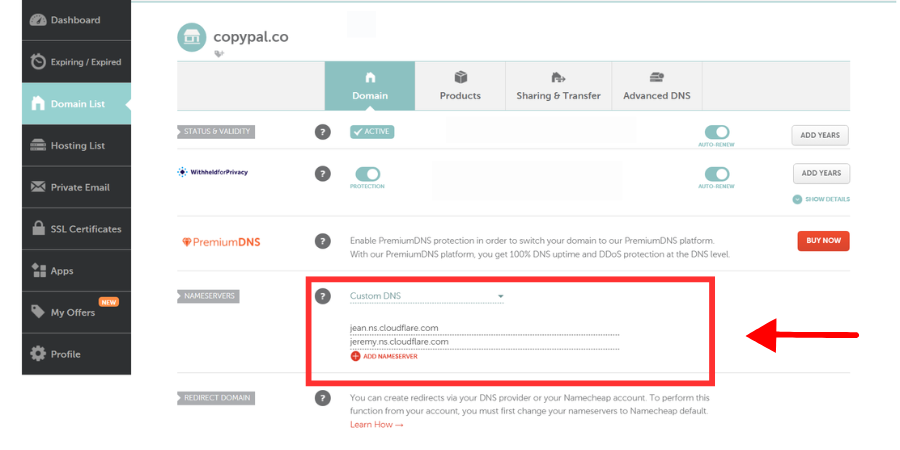Click the Profile gear icon
This screenshot has height=450, width=900.
(x=38, y=354)
